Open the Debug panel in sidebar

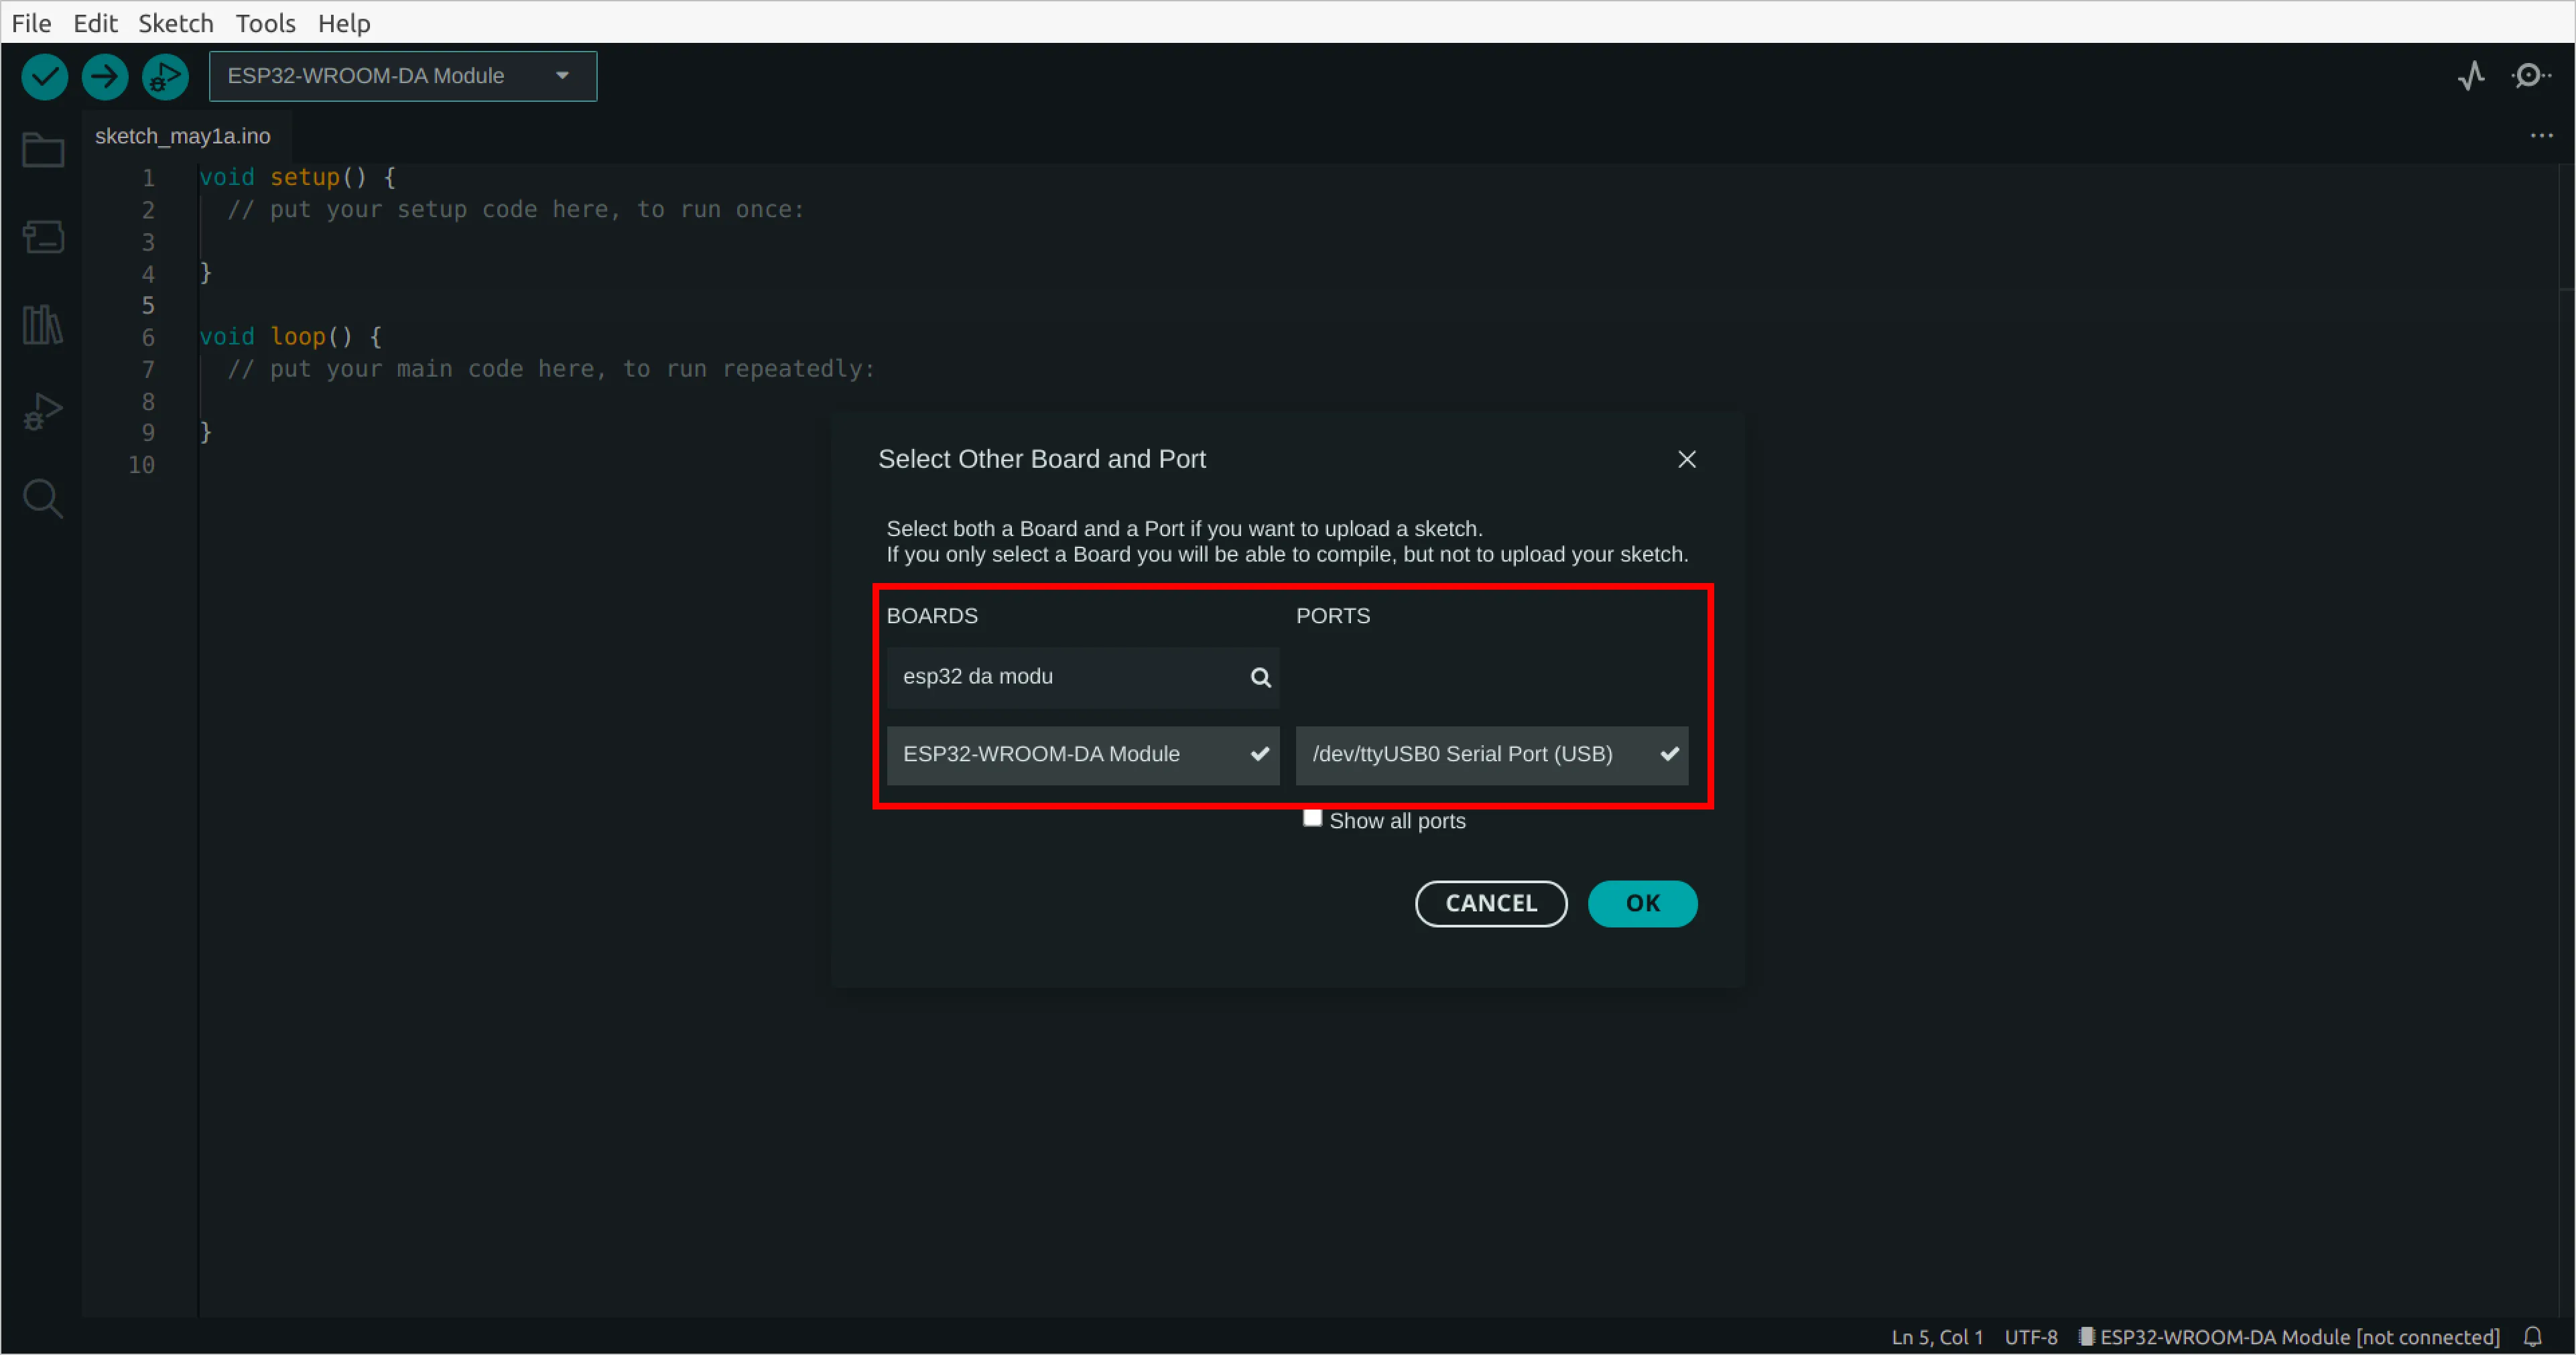click(x=43, y=411)
